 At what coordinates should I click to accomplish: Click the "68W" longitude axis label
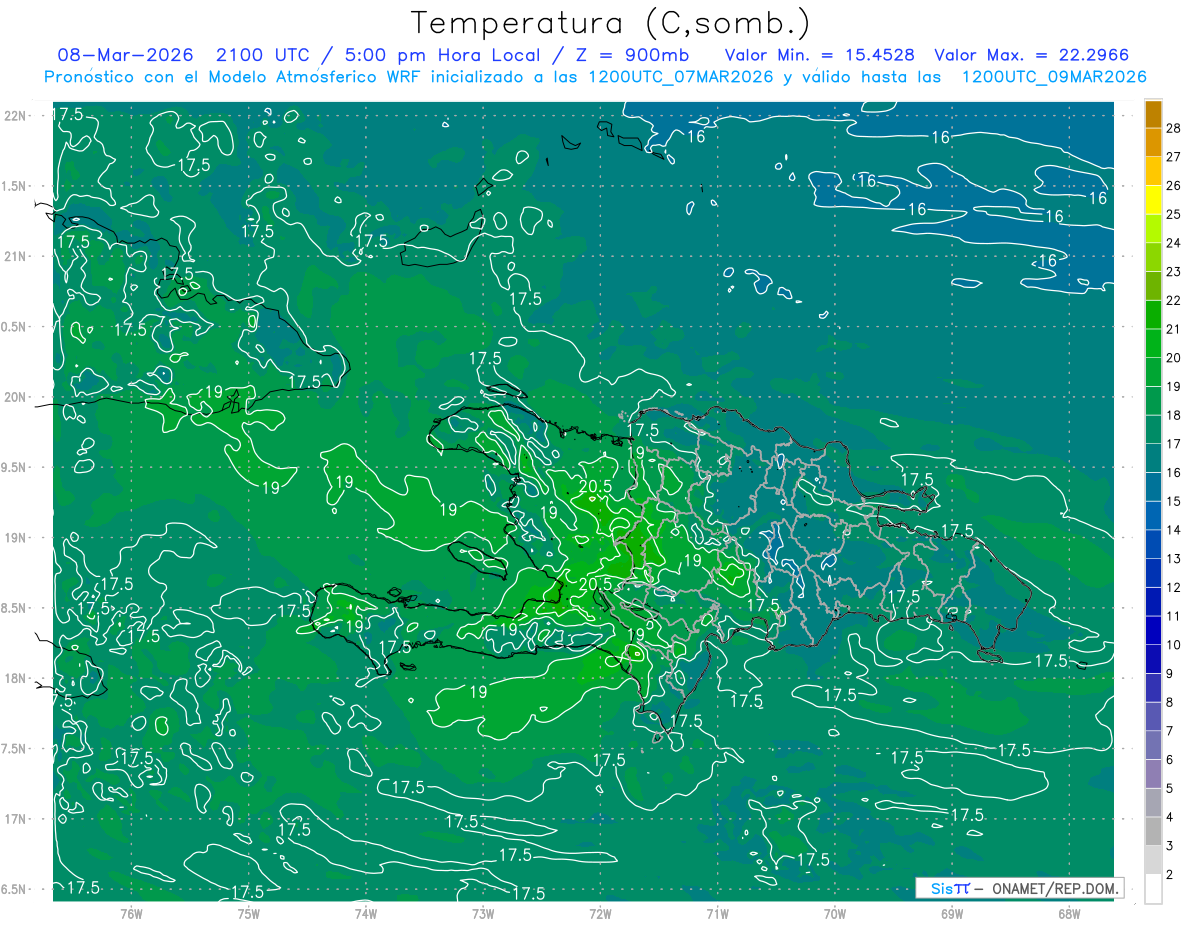(x=1069, y=913)
